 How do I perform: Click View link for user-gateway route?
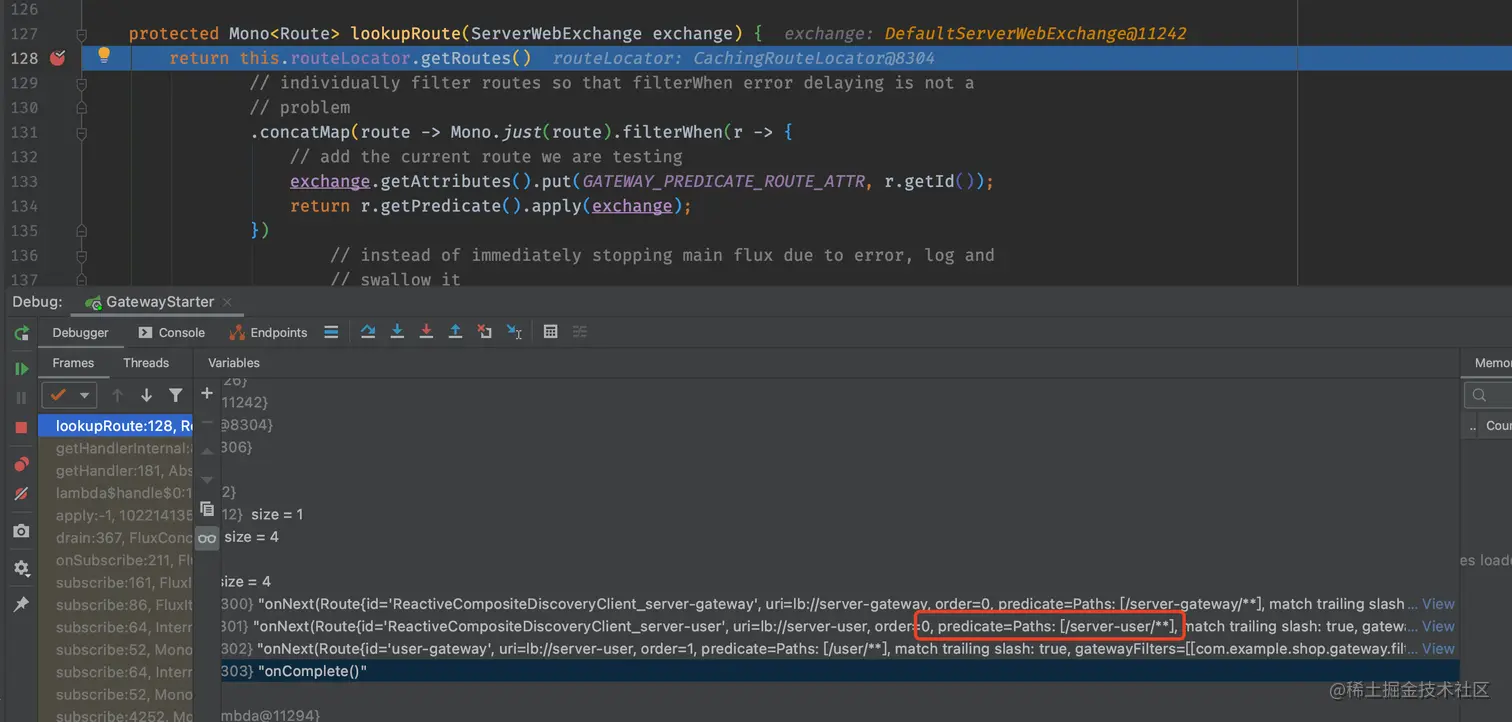pos(1438,649)
